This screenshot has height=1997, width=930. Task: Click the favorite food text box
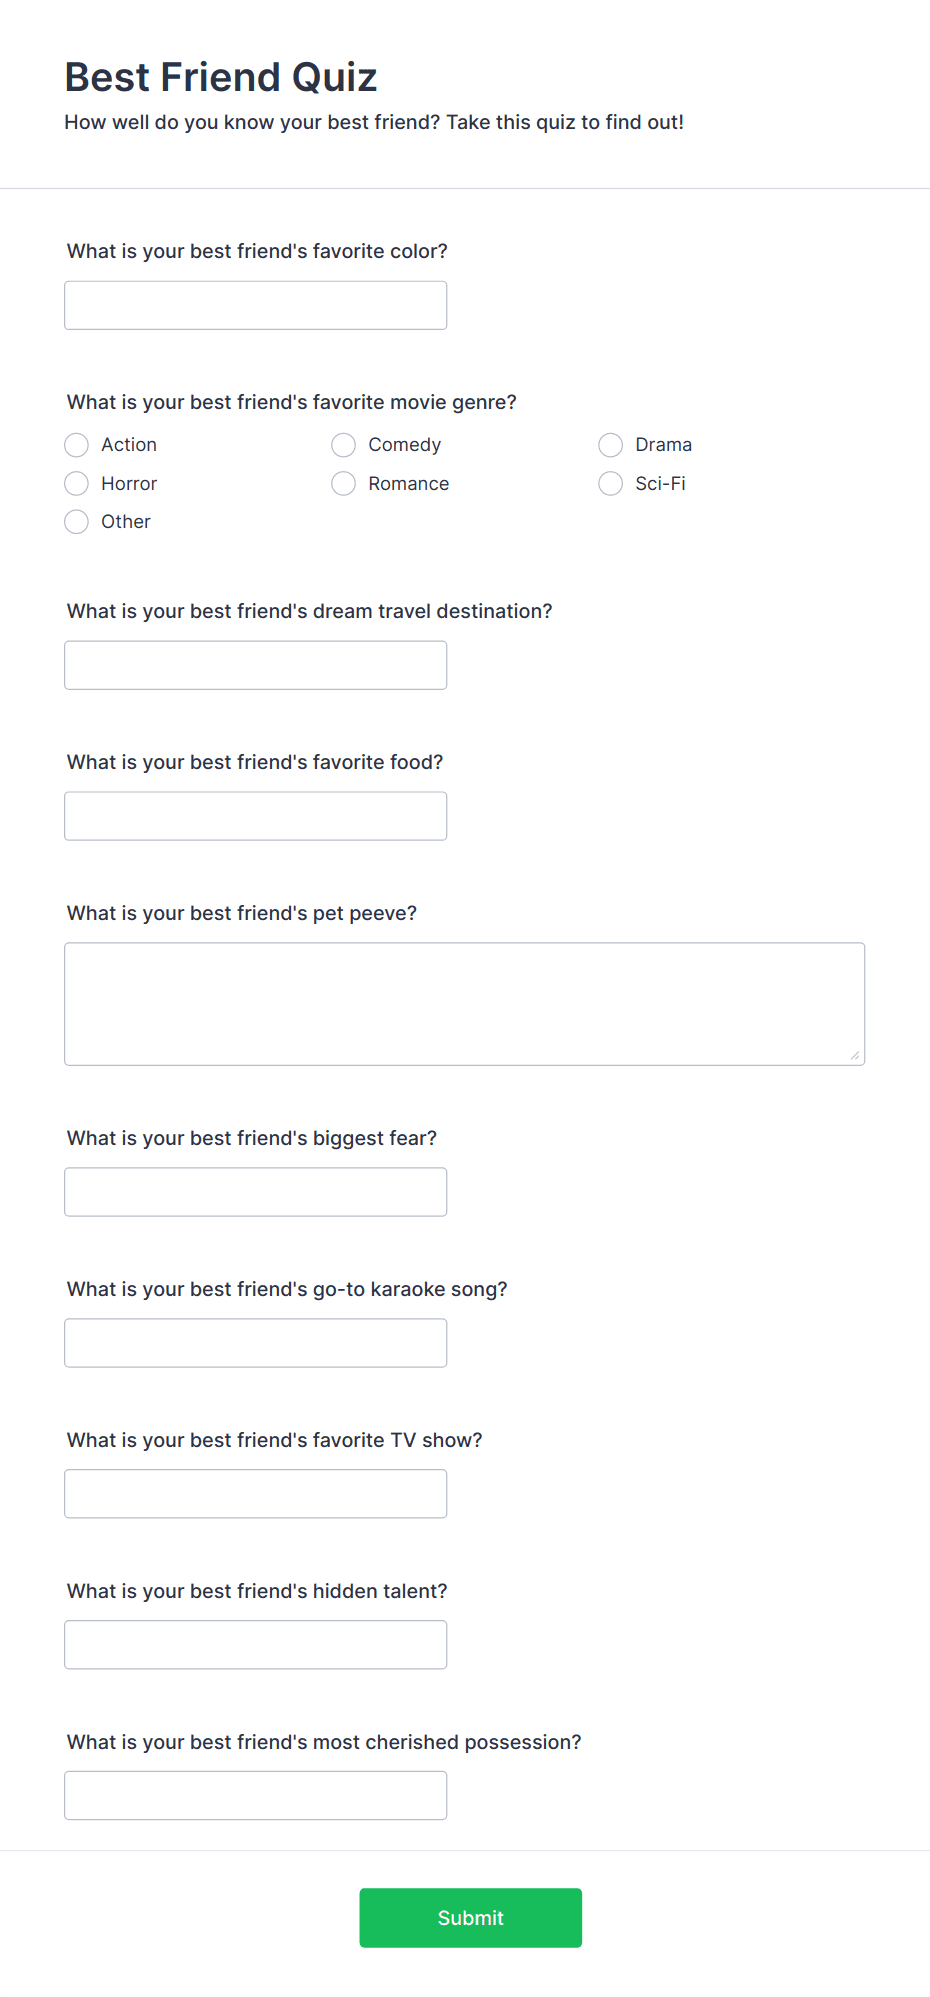(256, 816)
